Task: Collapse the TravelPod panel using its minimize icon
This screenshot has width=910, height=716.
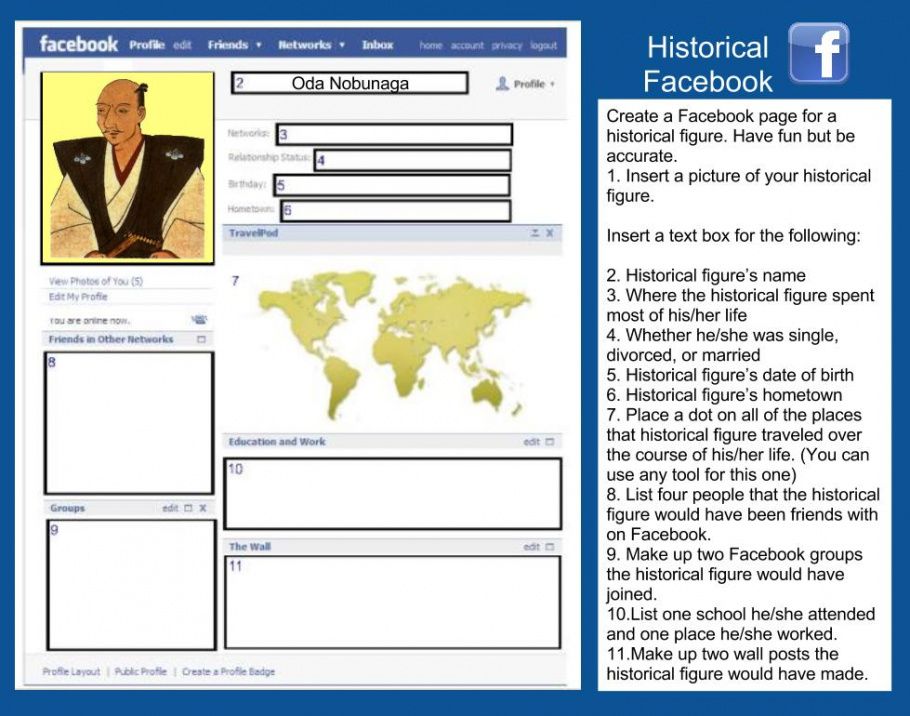Action: coord(535,233)
